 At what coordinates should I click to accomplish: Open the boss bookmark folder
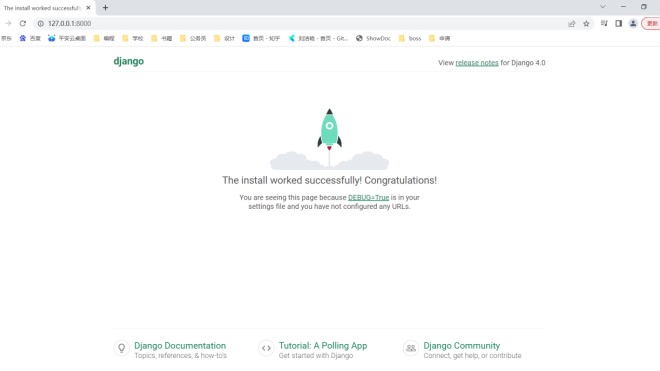(x=410, y=38)
